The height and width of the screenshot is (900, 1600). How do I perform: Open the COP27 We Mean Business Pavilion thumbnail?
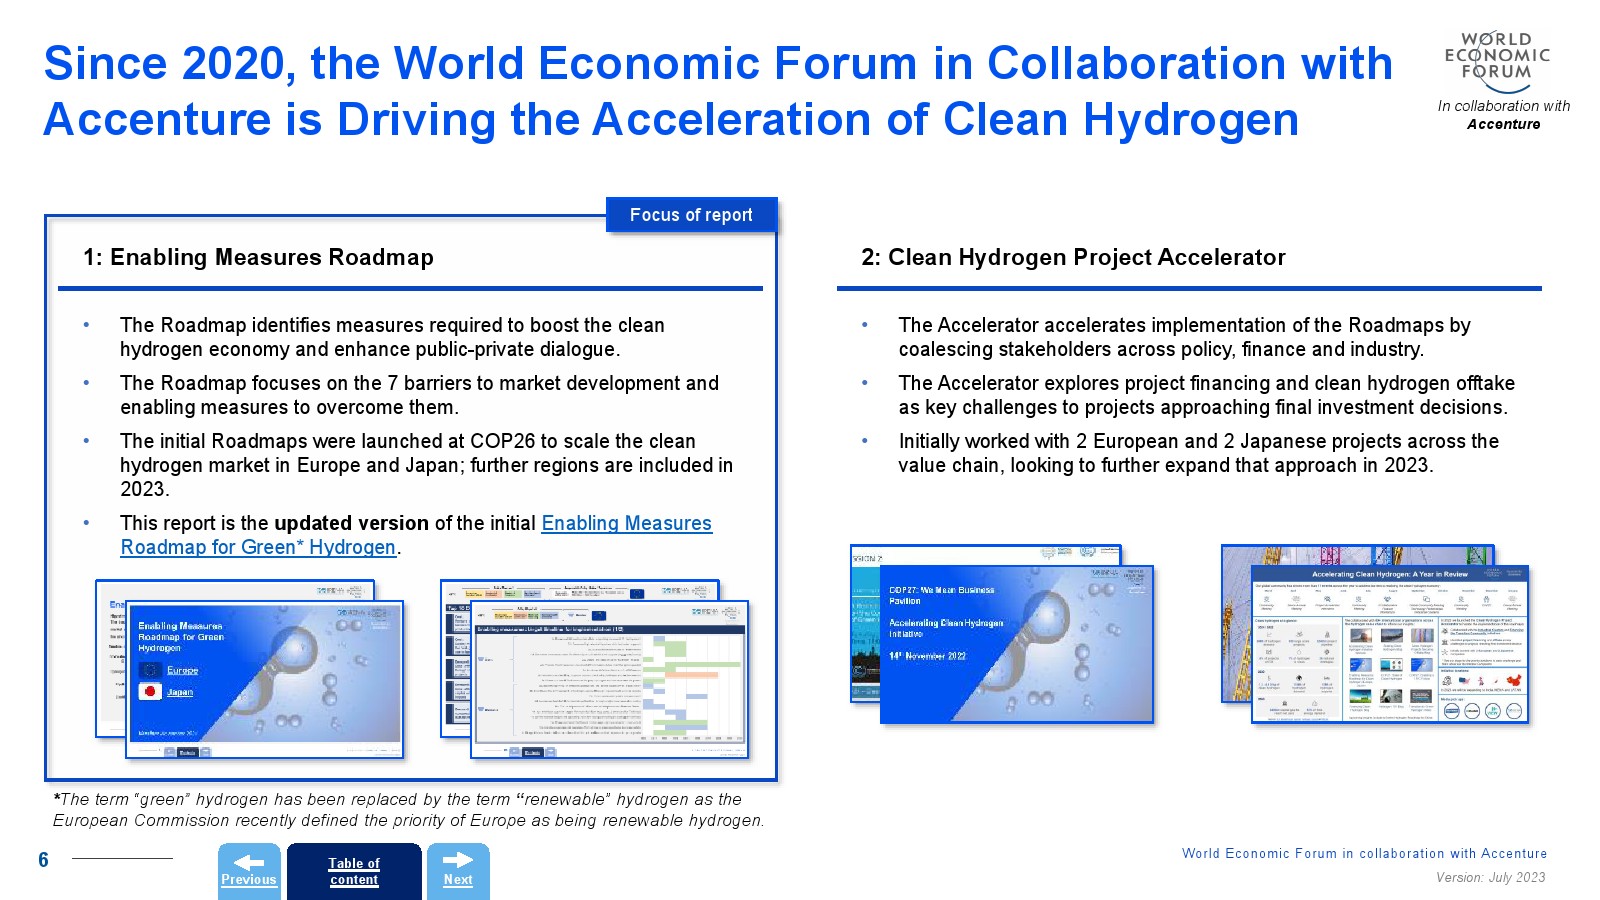point(1015,644)
